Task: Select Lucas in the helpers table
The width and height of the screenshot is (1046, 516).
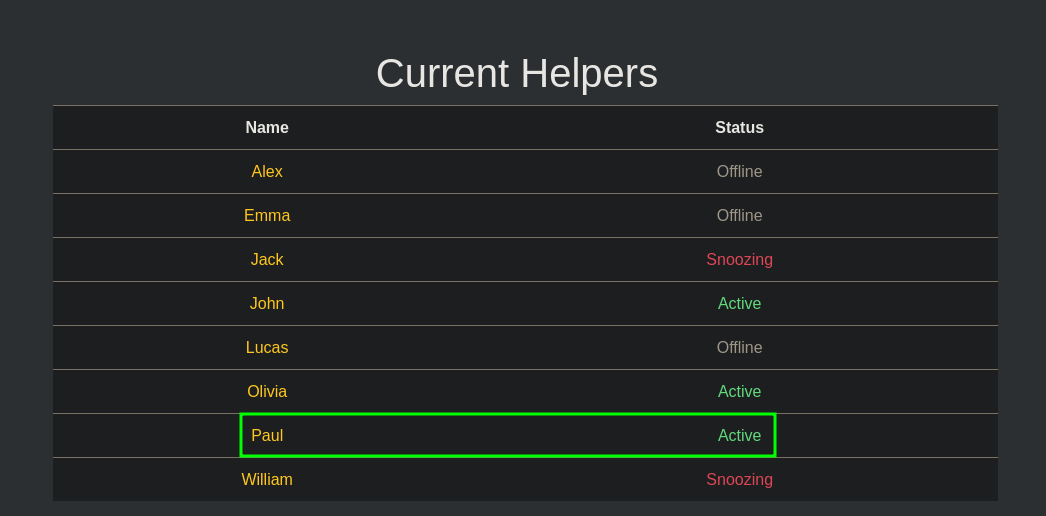Action: pos(267,347)
